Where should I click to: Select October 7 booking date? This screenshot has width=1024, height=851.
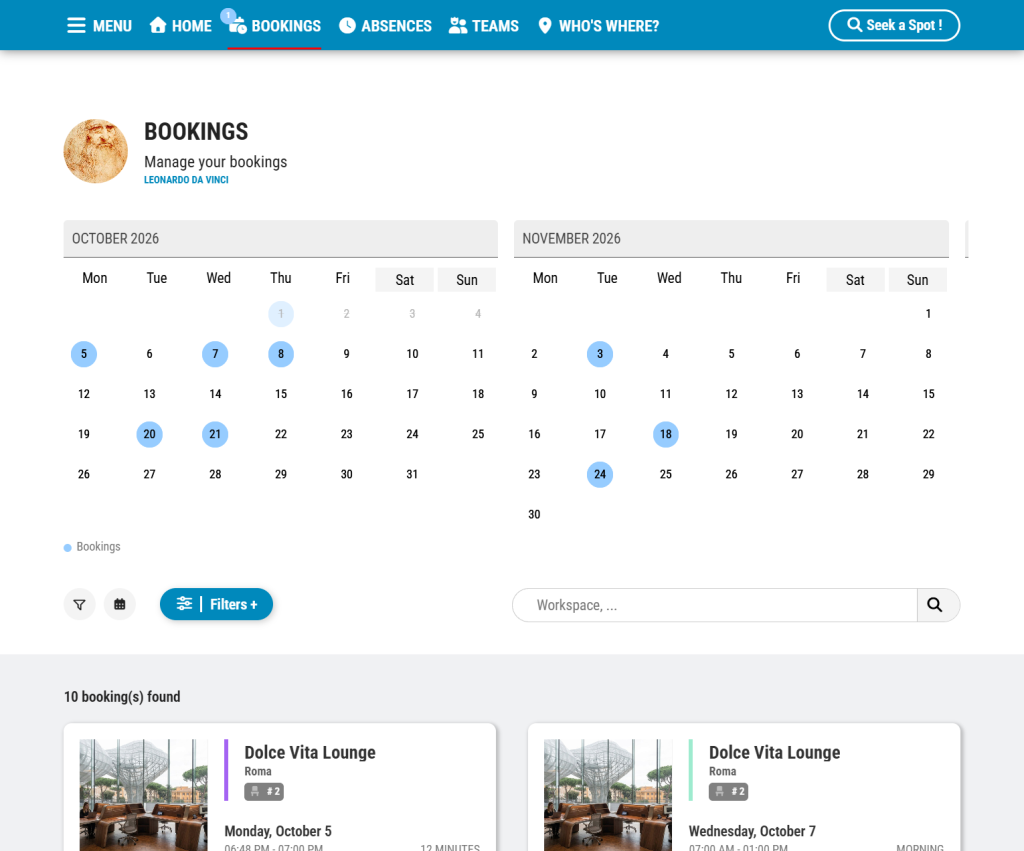(215, 354)
